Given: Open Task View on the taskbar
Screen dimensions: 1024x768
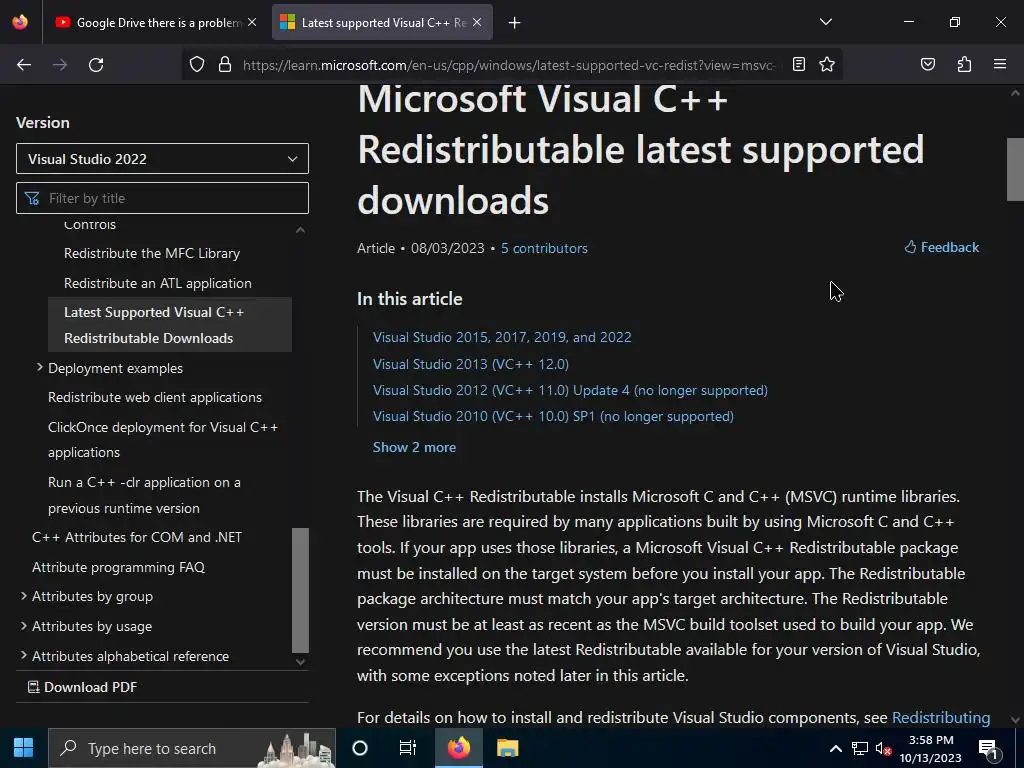Looking at the screenshot, I should [408, 748].
